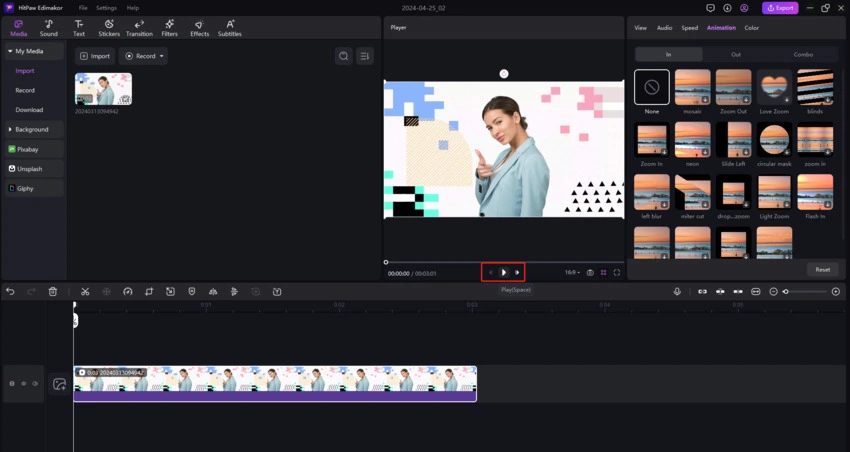
Task: Switch to the Speed tab
Action: pos(690,28)
